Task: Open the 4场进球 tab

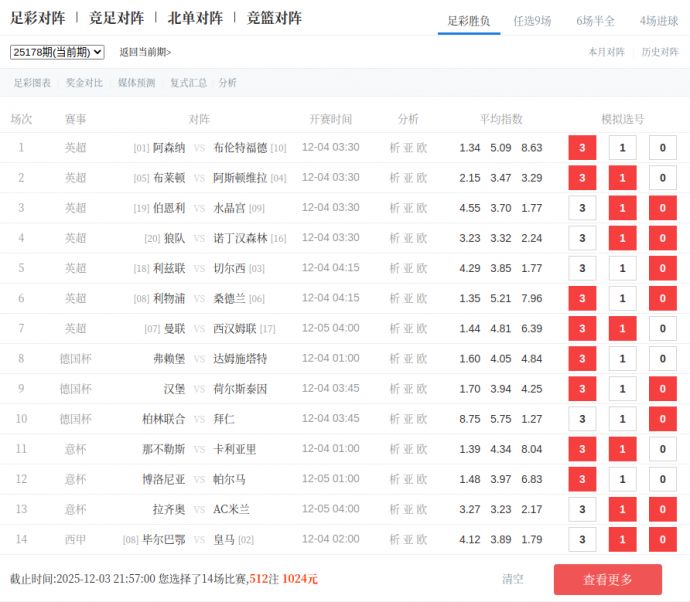Action: [x=659, y=20]
